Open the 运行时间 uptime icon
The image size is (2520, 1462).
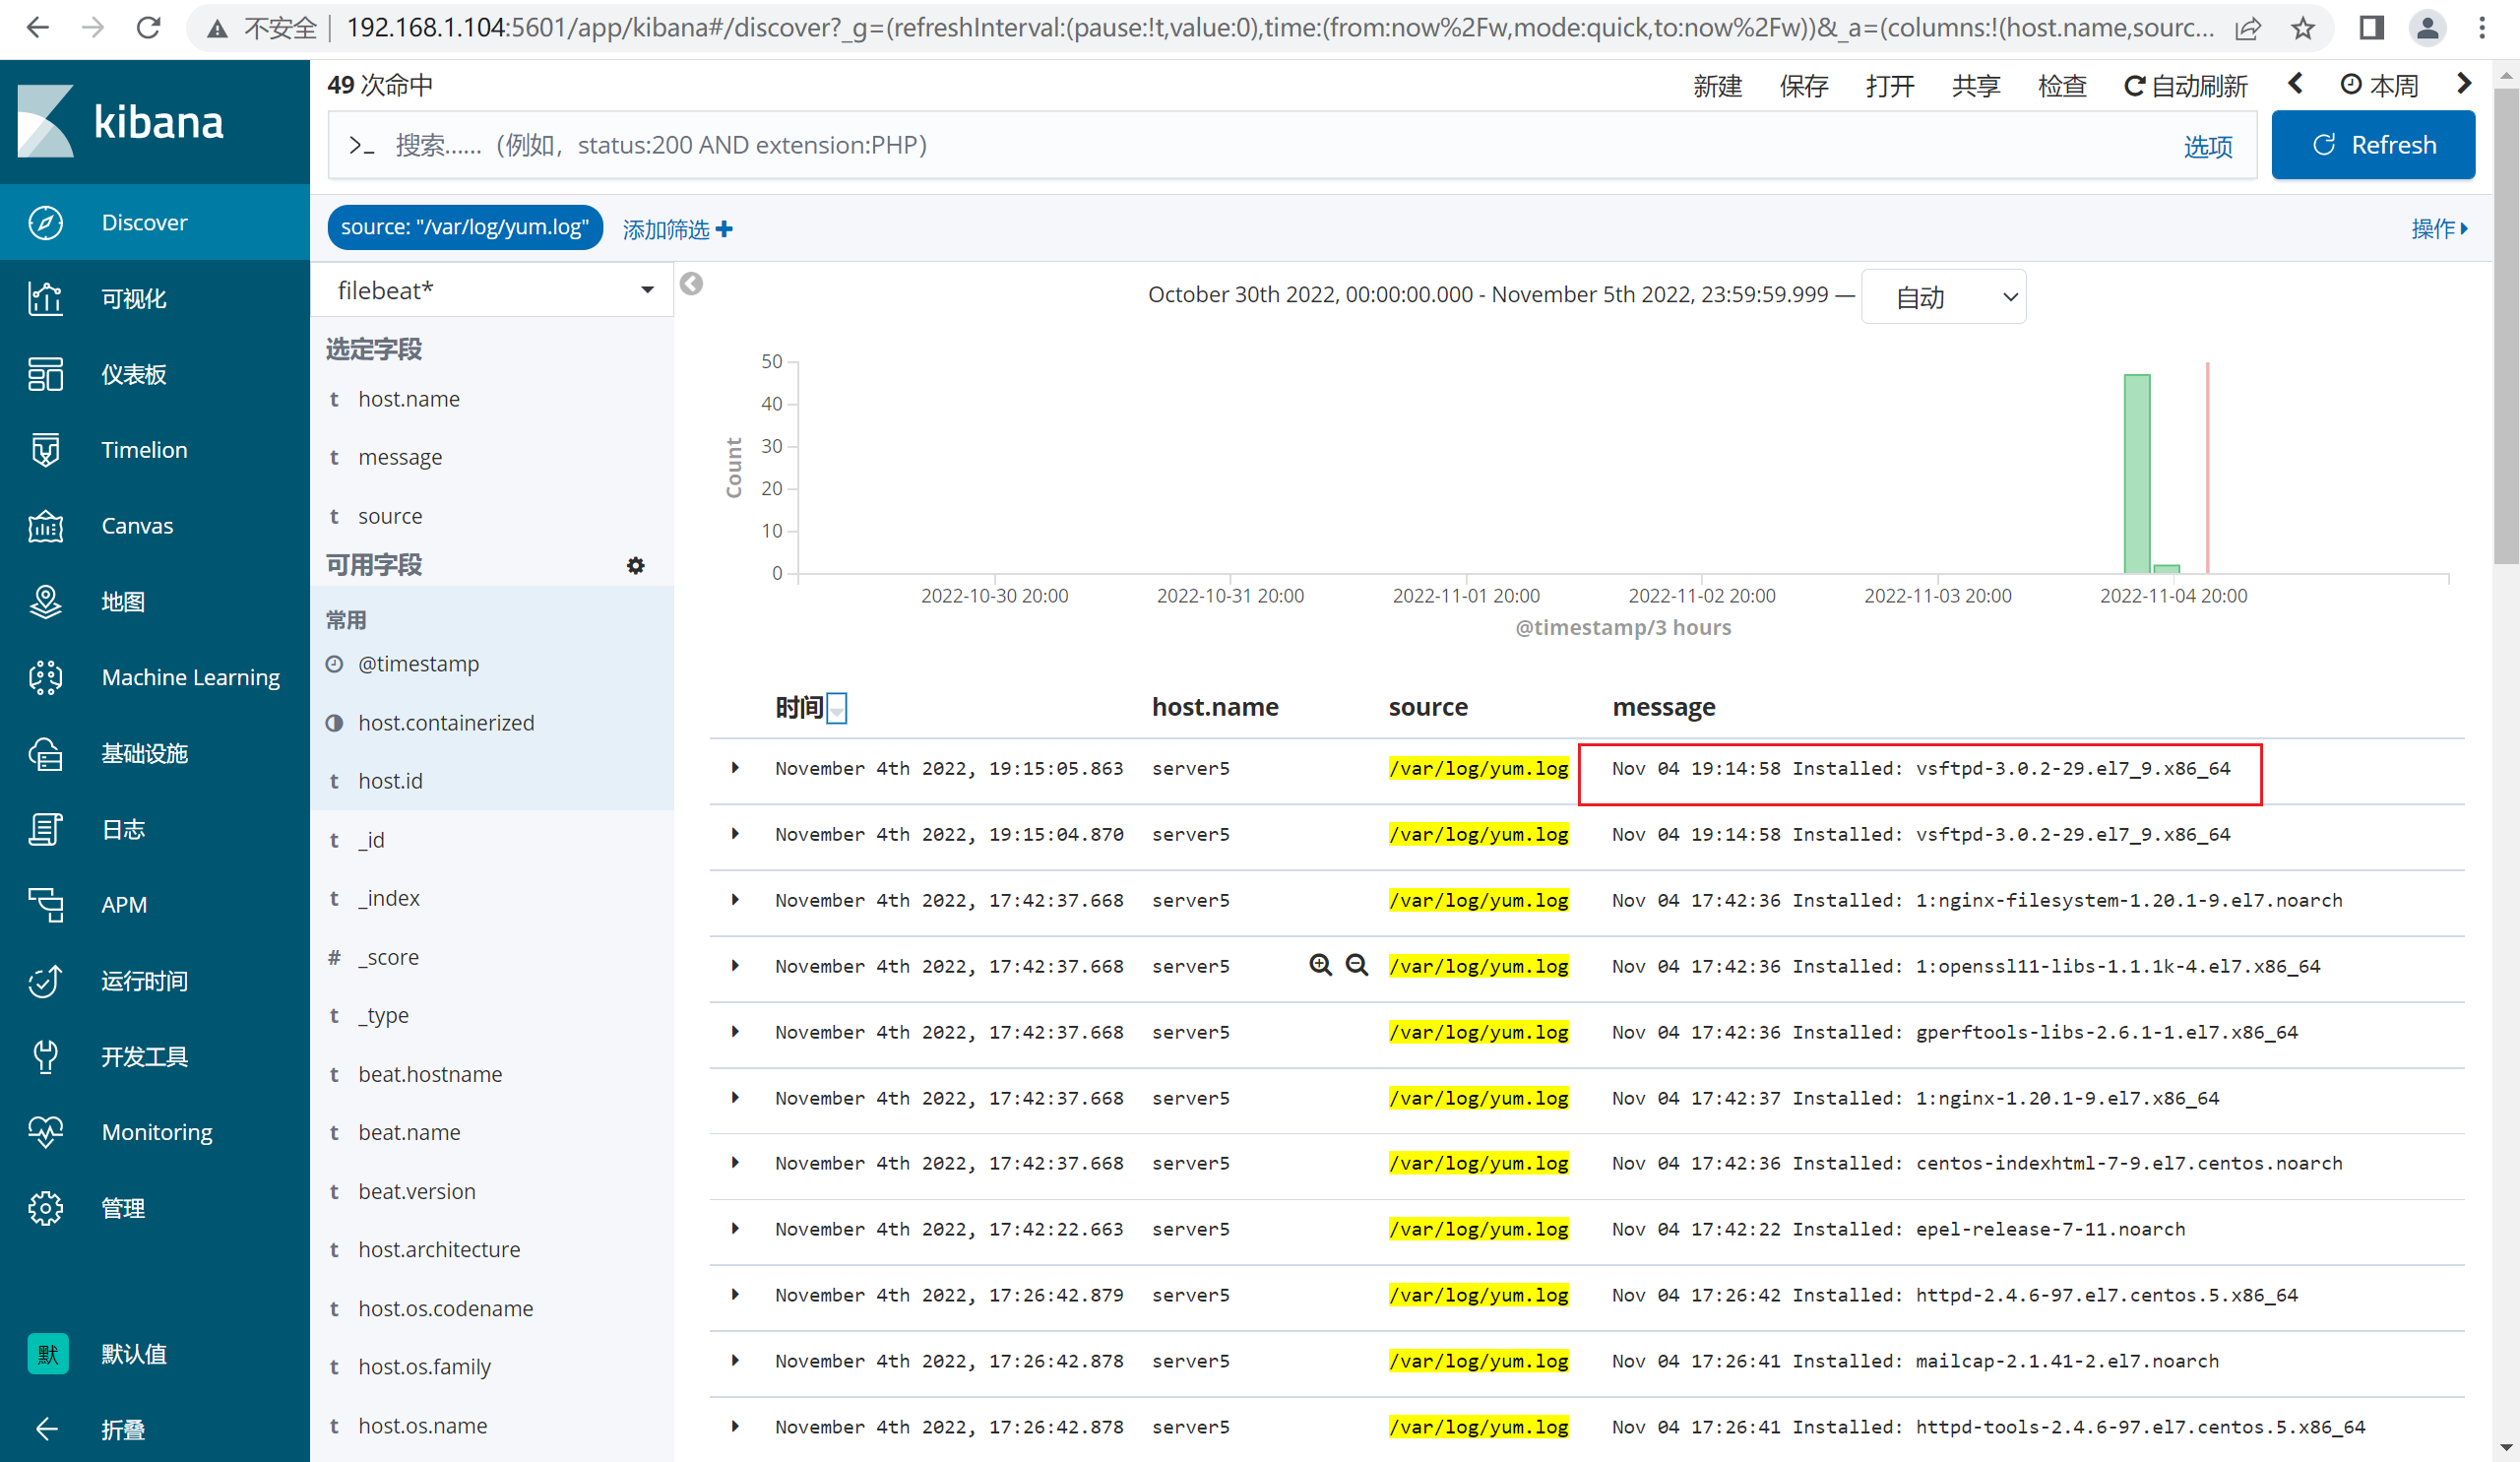(x=46, y=981)
